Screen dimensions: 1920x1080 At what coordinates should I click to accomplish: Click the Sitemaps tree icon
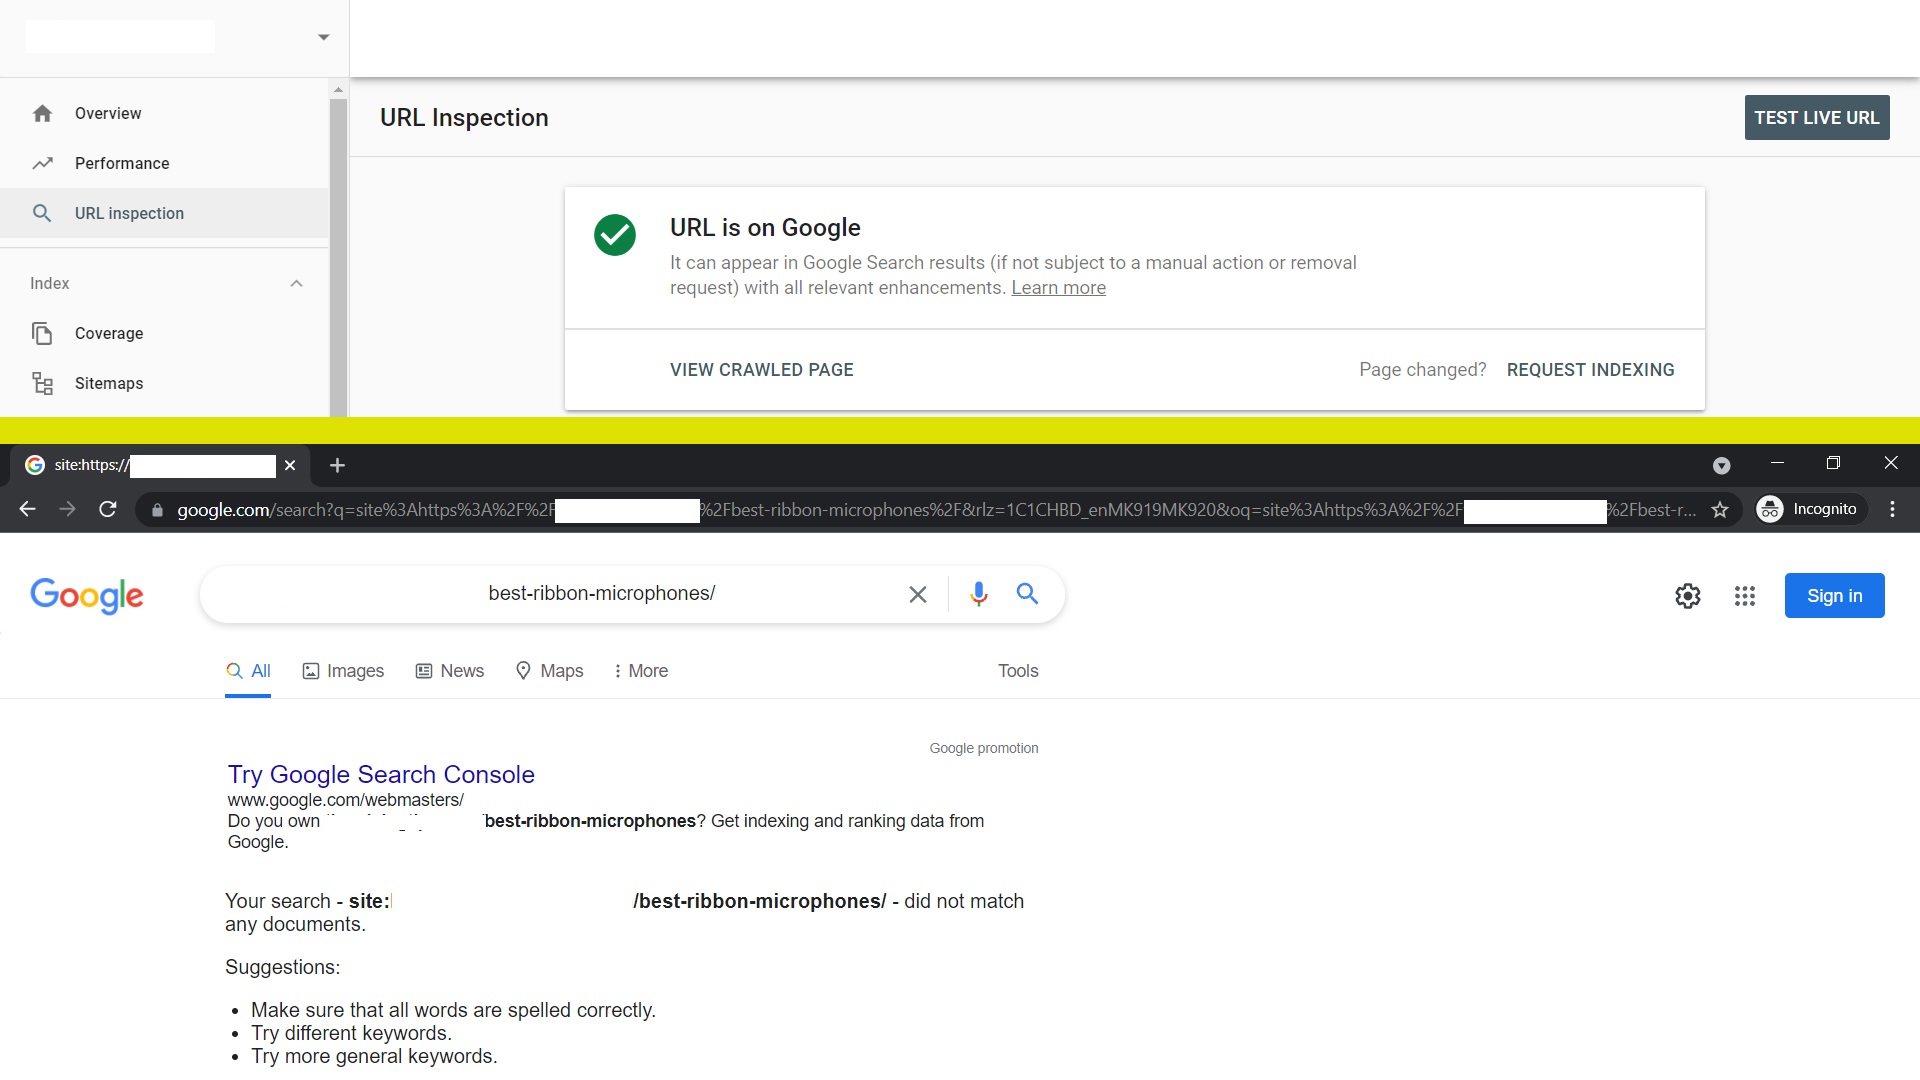[x=42, y=383]
